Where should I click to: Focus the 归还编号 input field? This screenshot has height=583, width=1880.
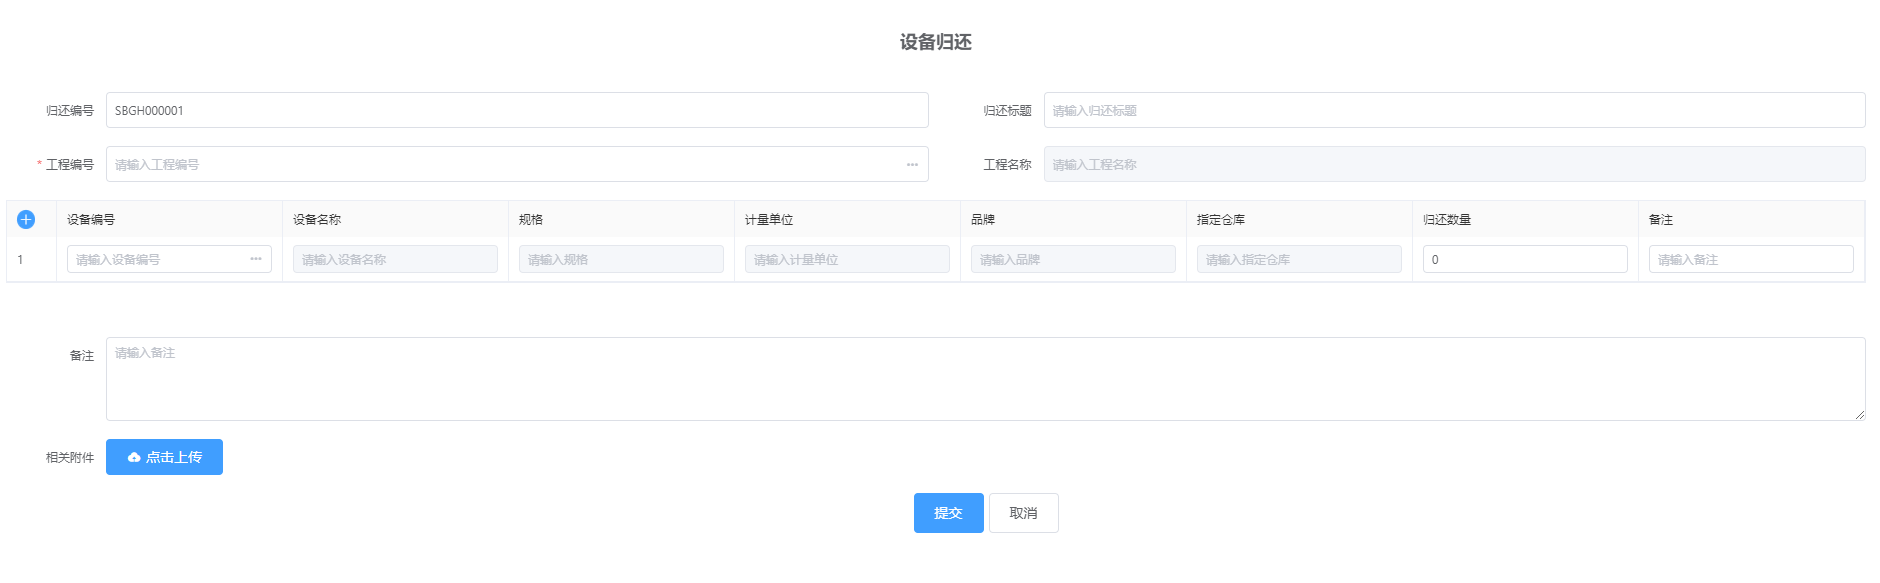[516, 110]
